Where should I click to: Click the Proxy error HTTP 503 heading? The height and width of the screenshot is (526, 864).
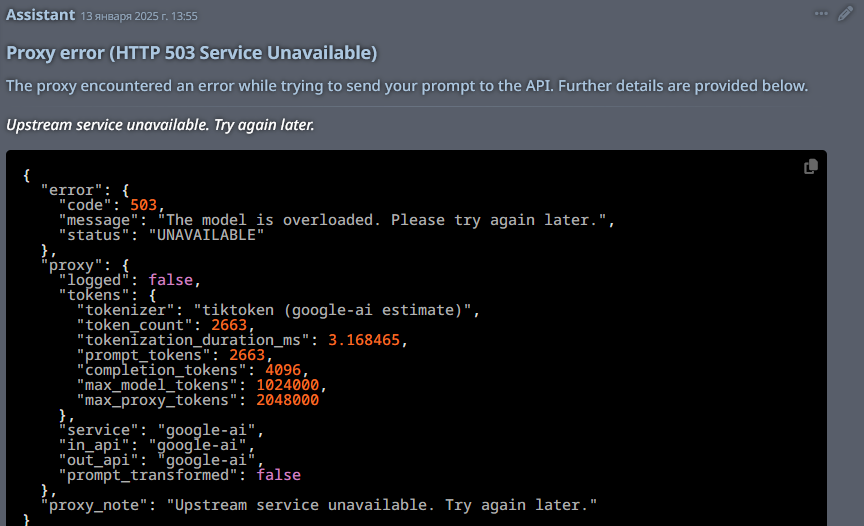click(192, 53)
